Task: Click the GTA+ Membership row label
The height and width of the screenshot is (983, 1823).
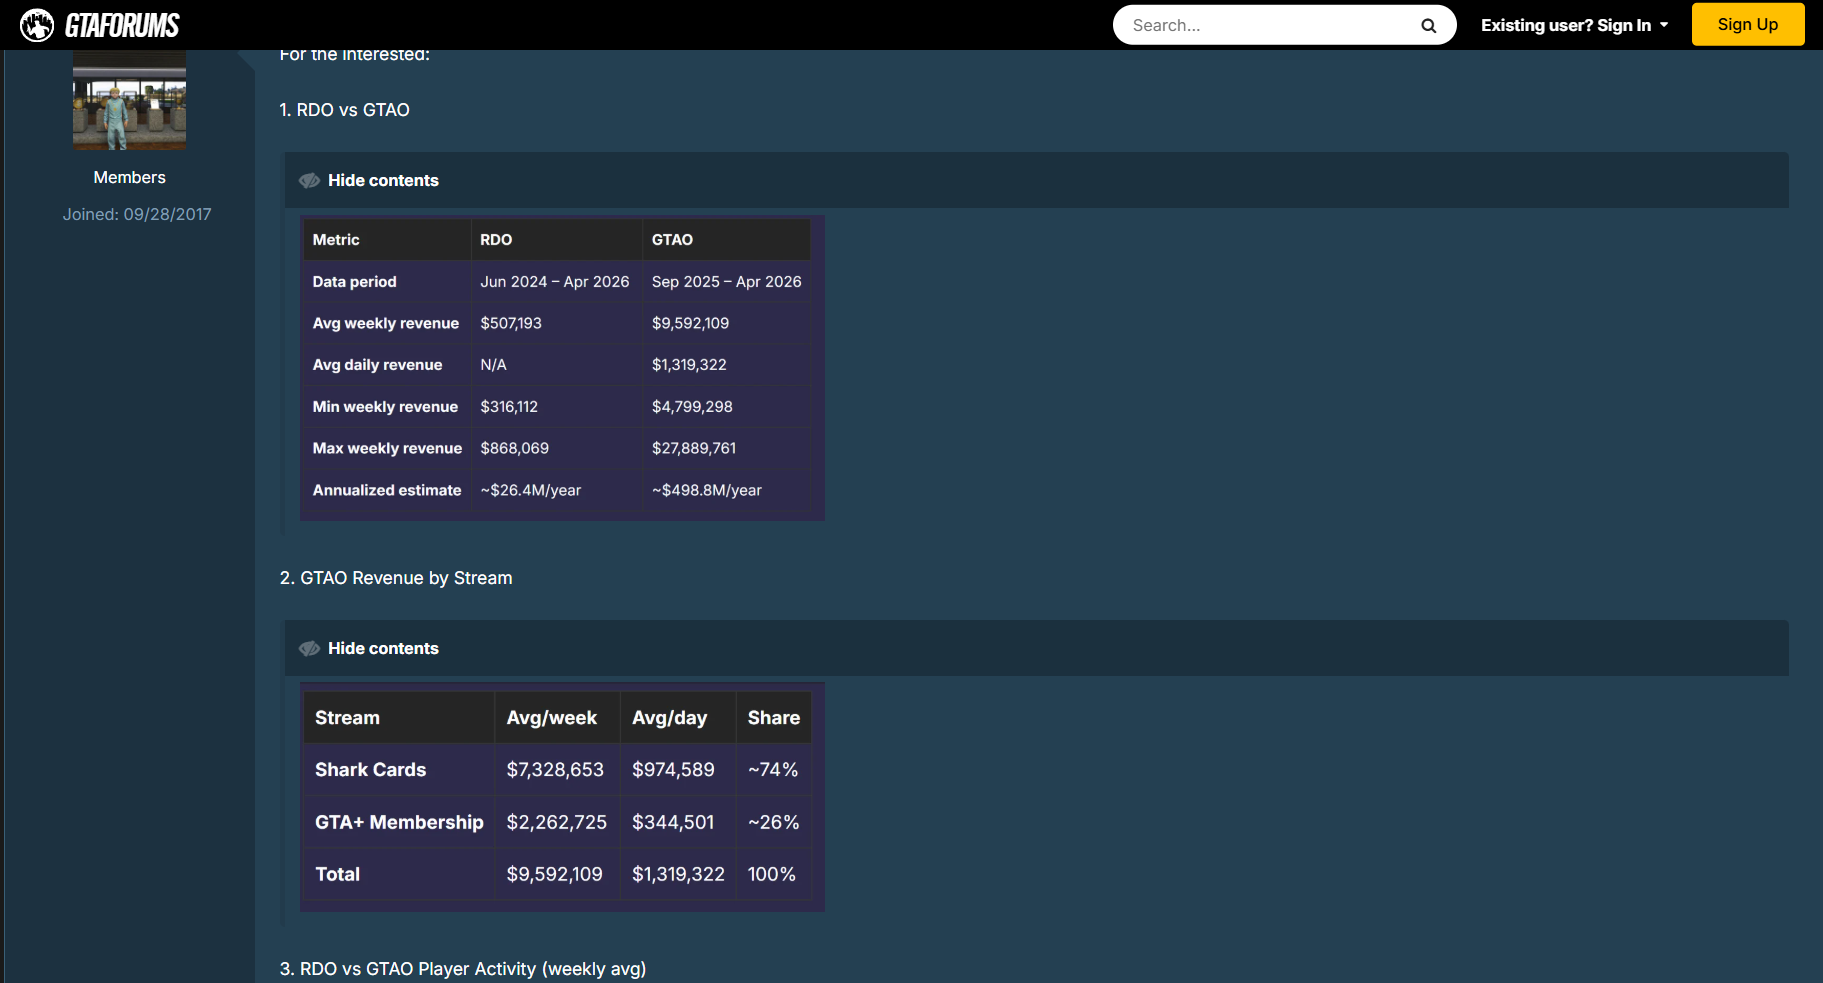Action: [399, 822]
